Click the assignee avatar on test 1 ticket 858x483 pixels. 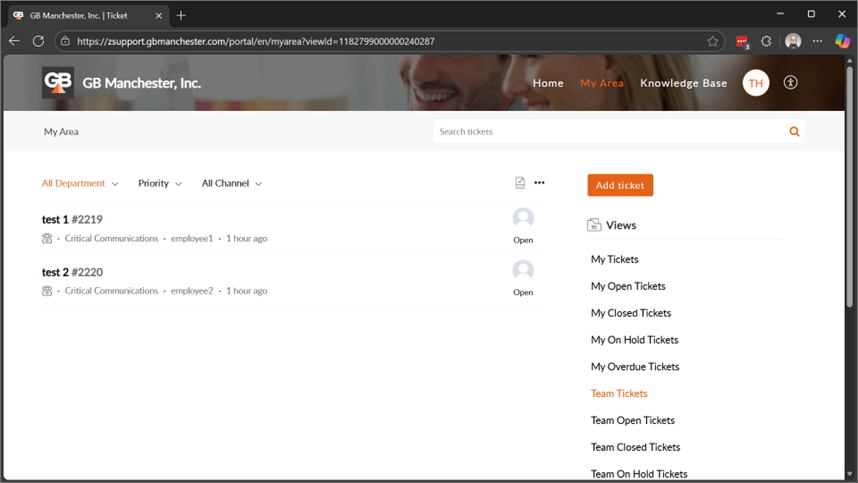523,218
